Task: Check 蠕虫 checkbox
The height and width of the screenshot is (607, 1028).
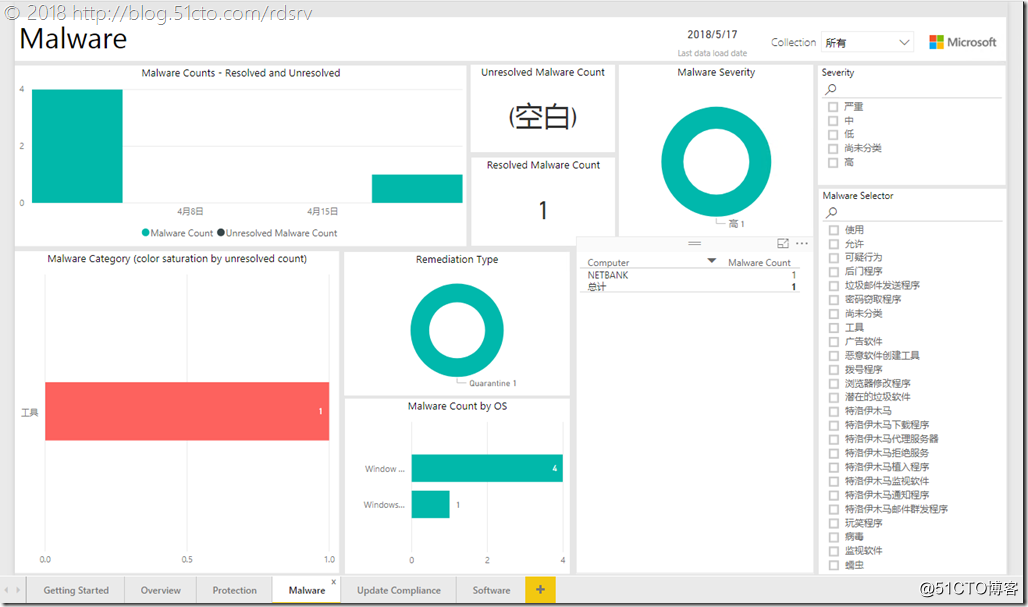Action: 834,565
